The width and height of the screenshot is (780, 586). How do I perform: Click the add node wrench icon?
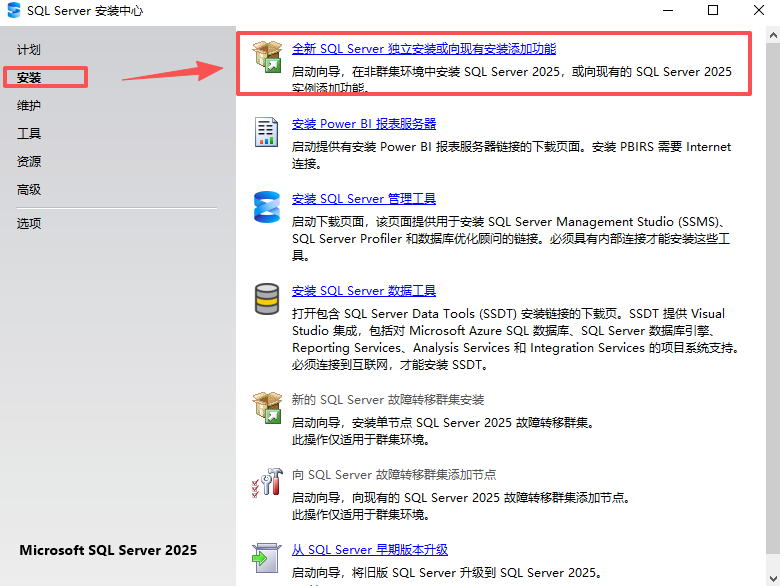267,482
